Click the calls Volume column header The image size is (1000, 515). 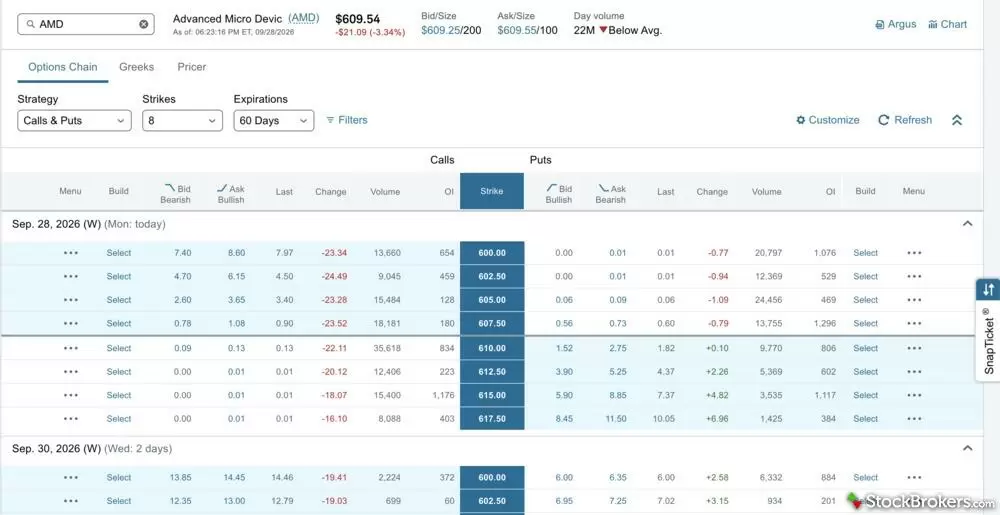(385, 192)
